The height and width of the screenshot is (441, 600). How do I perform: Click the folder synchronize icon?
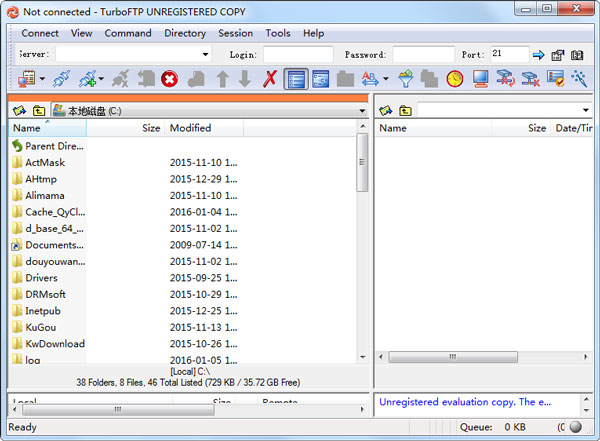coord(505,79)
